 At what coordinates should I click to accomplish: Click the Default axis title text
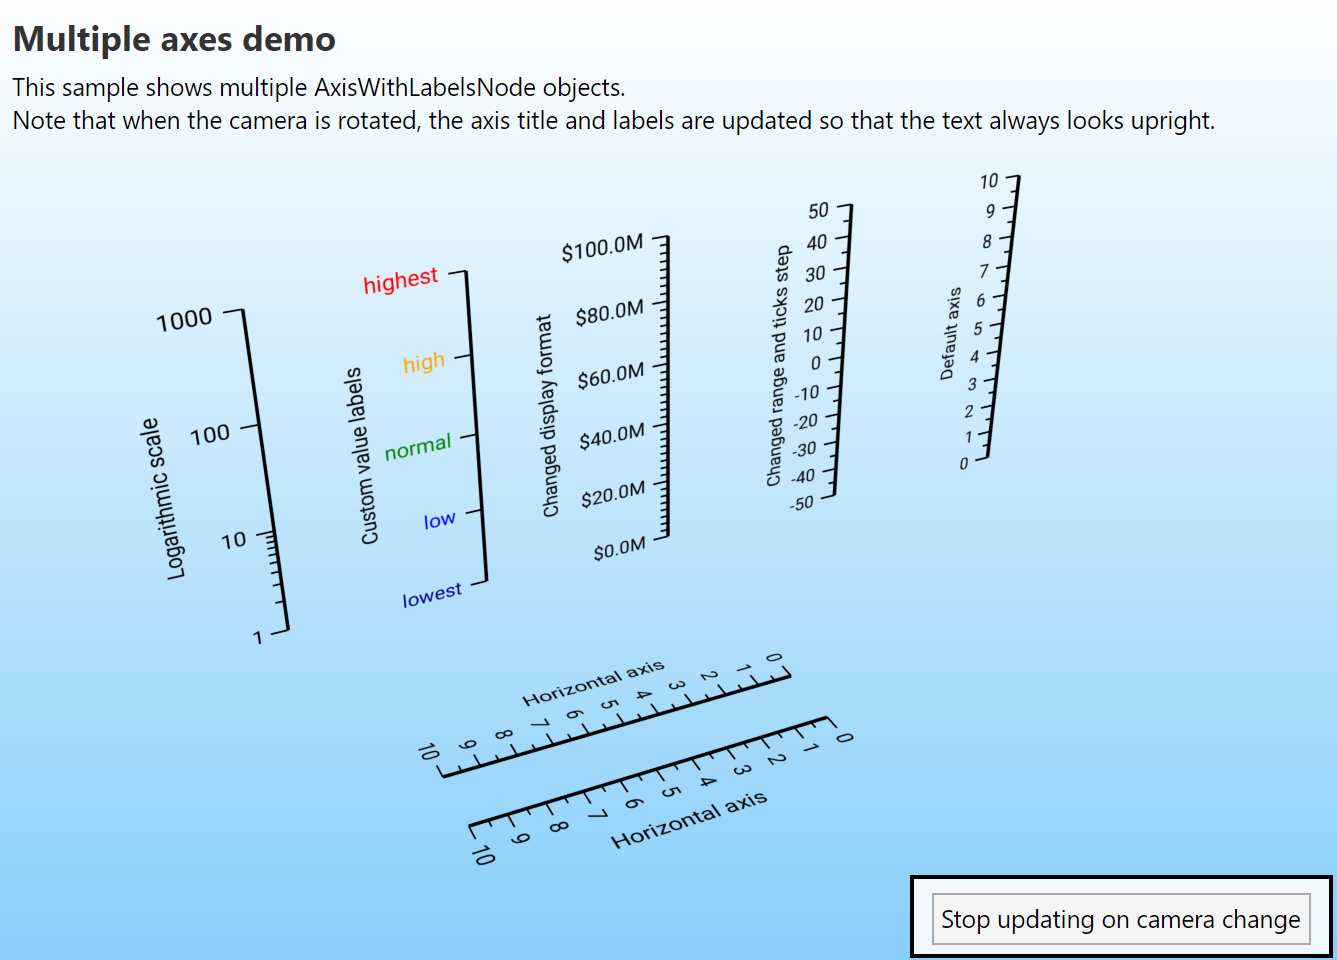[949, 334]
